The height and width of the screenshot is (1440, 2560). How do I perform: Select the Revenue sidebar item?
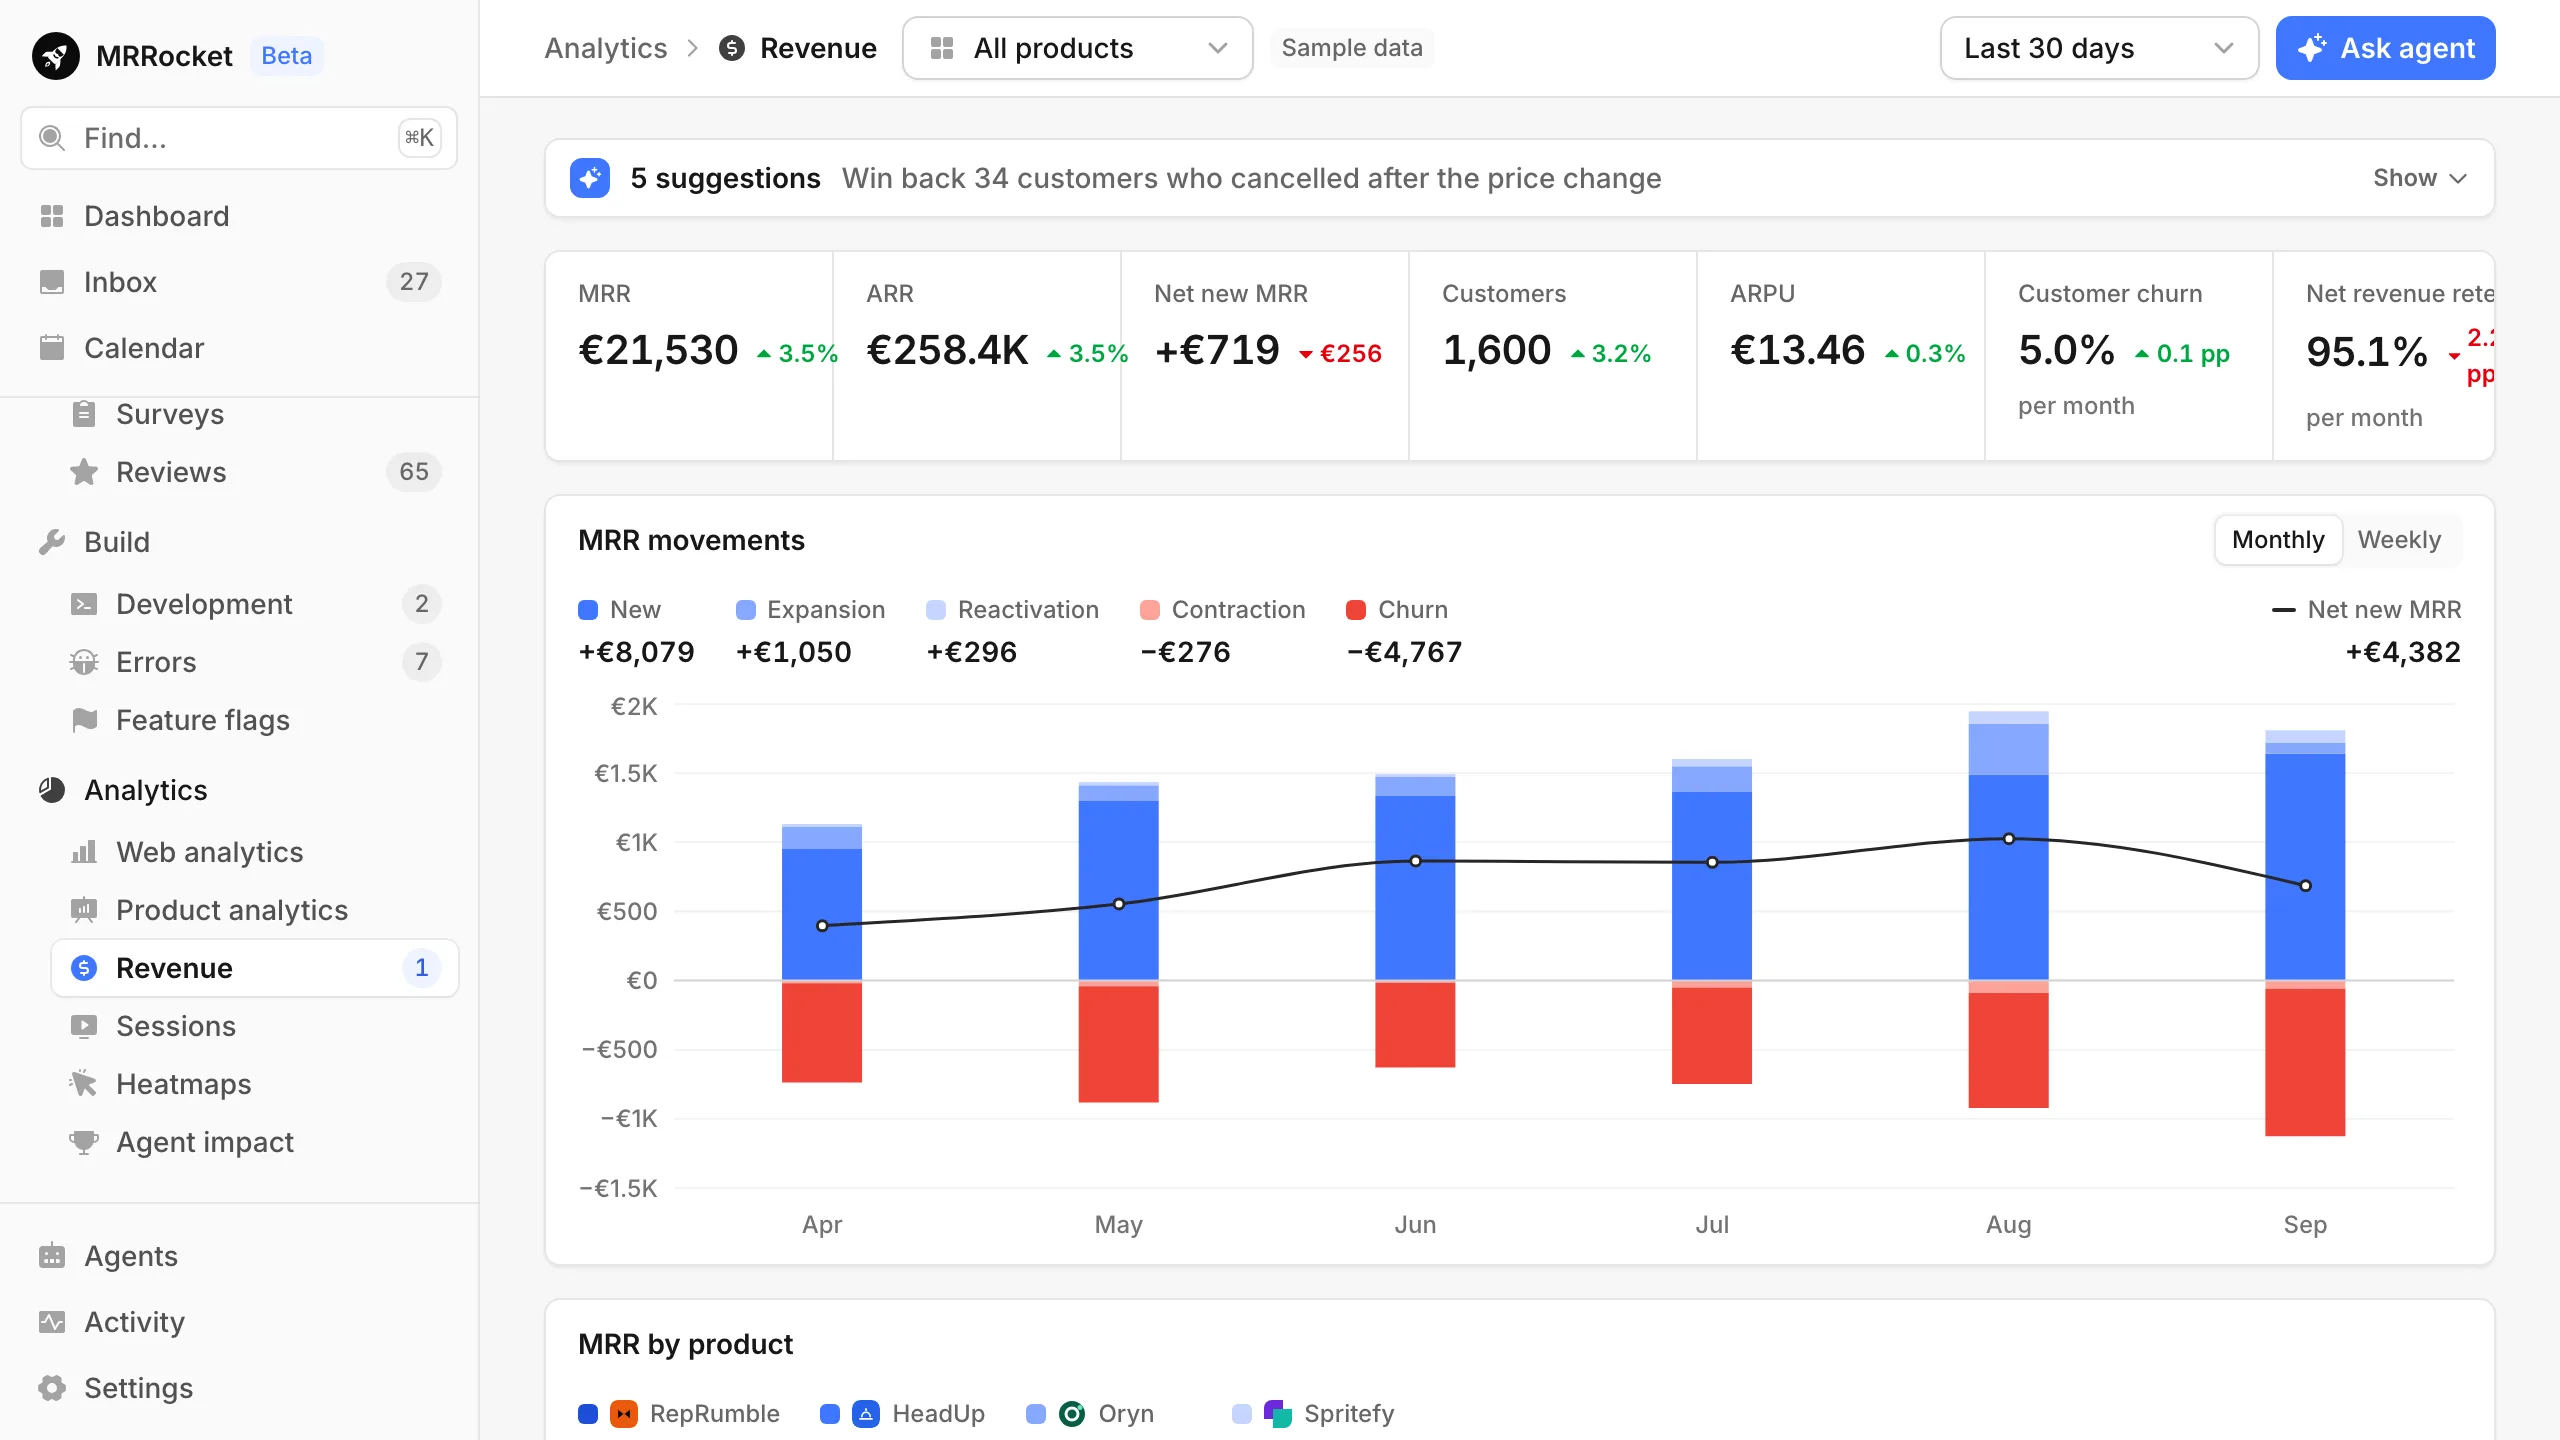(255, 968)
